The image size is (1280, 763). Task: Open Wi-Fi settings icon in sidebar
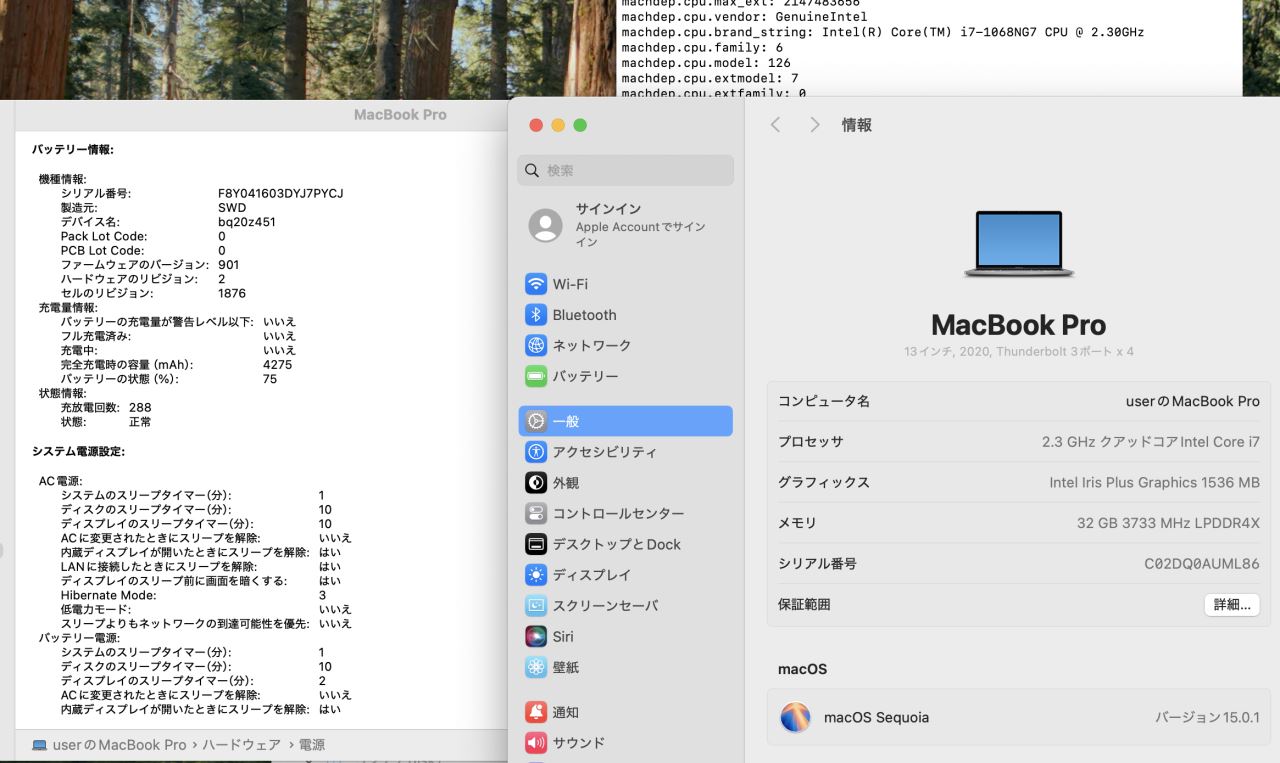click(x=536, y=284)
